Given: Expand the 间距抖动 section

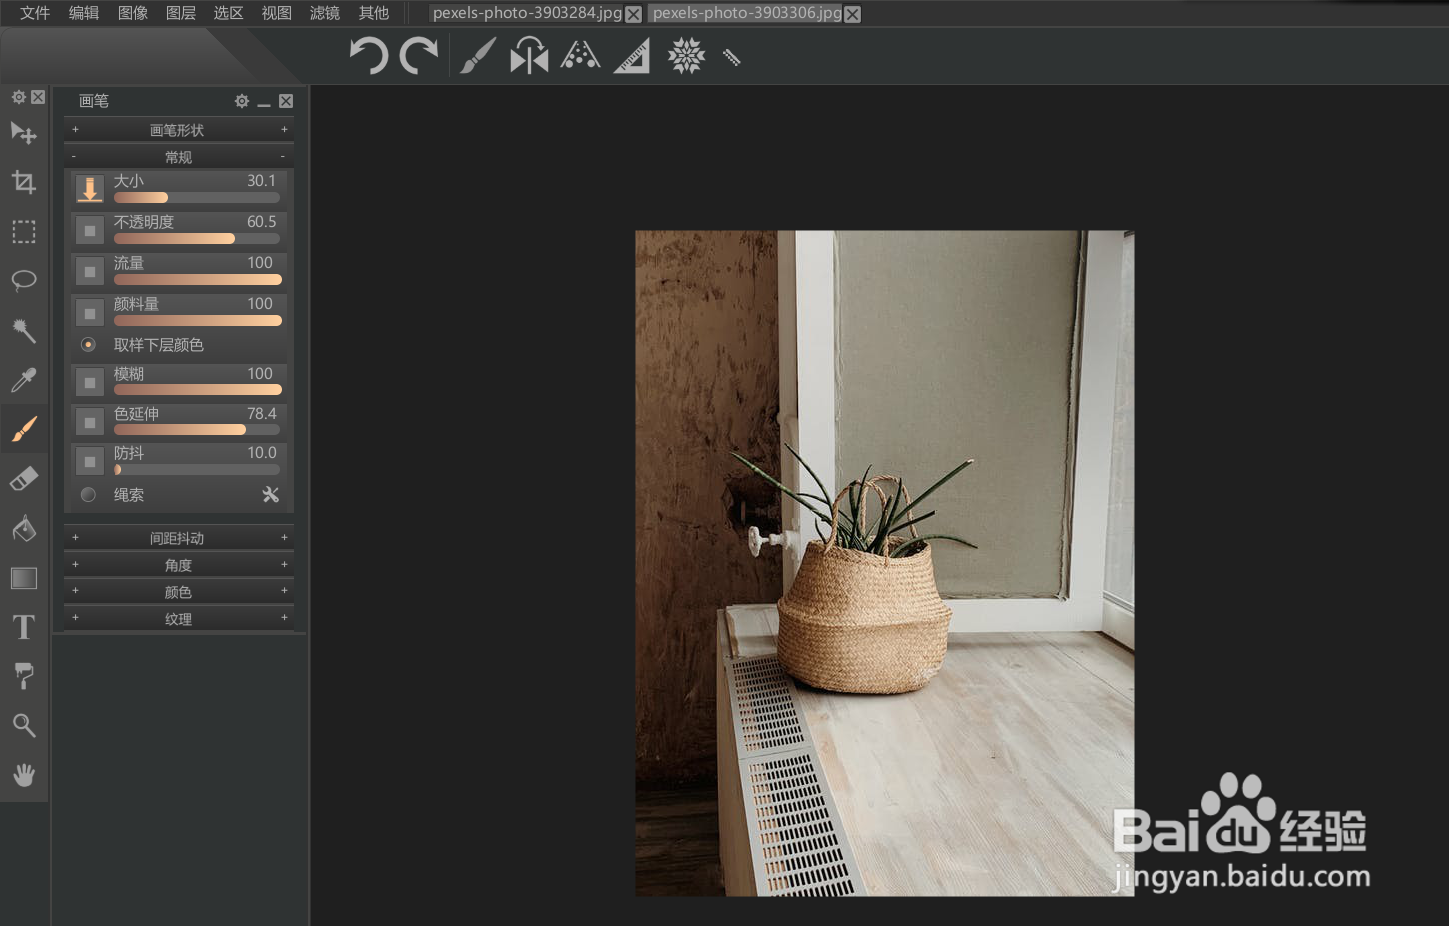Looking at the screenshot, I should point(179,538).
